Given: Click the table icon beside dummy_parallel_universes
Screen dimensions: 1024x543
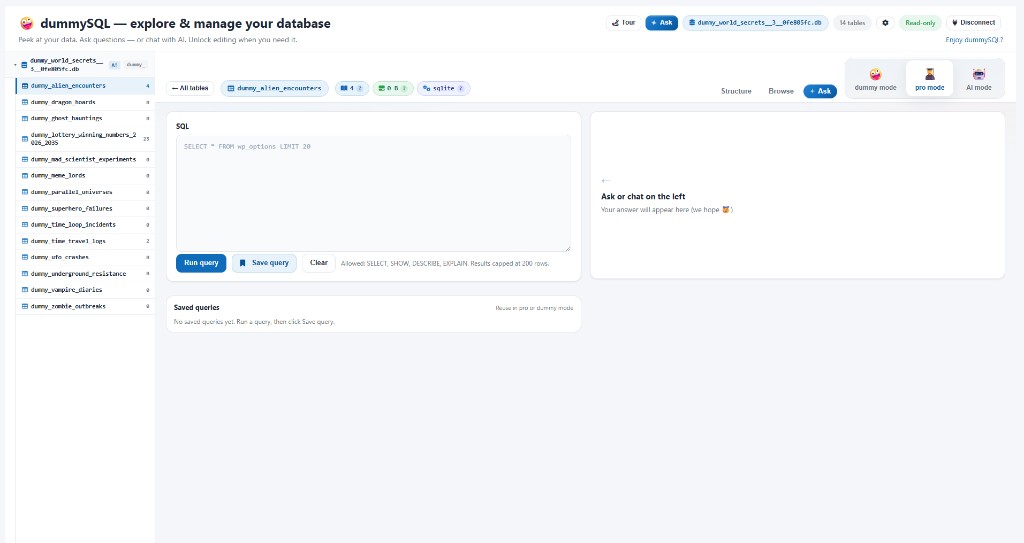Looking at the screenshot, I should click(x=25, y=191).
